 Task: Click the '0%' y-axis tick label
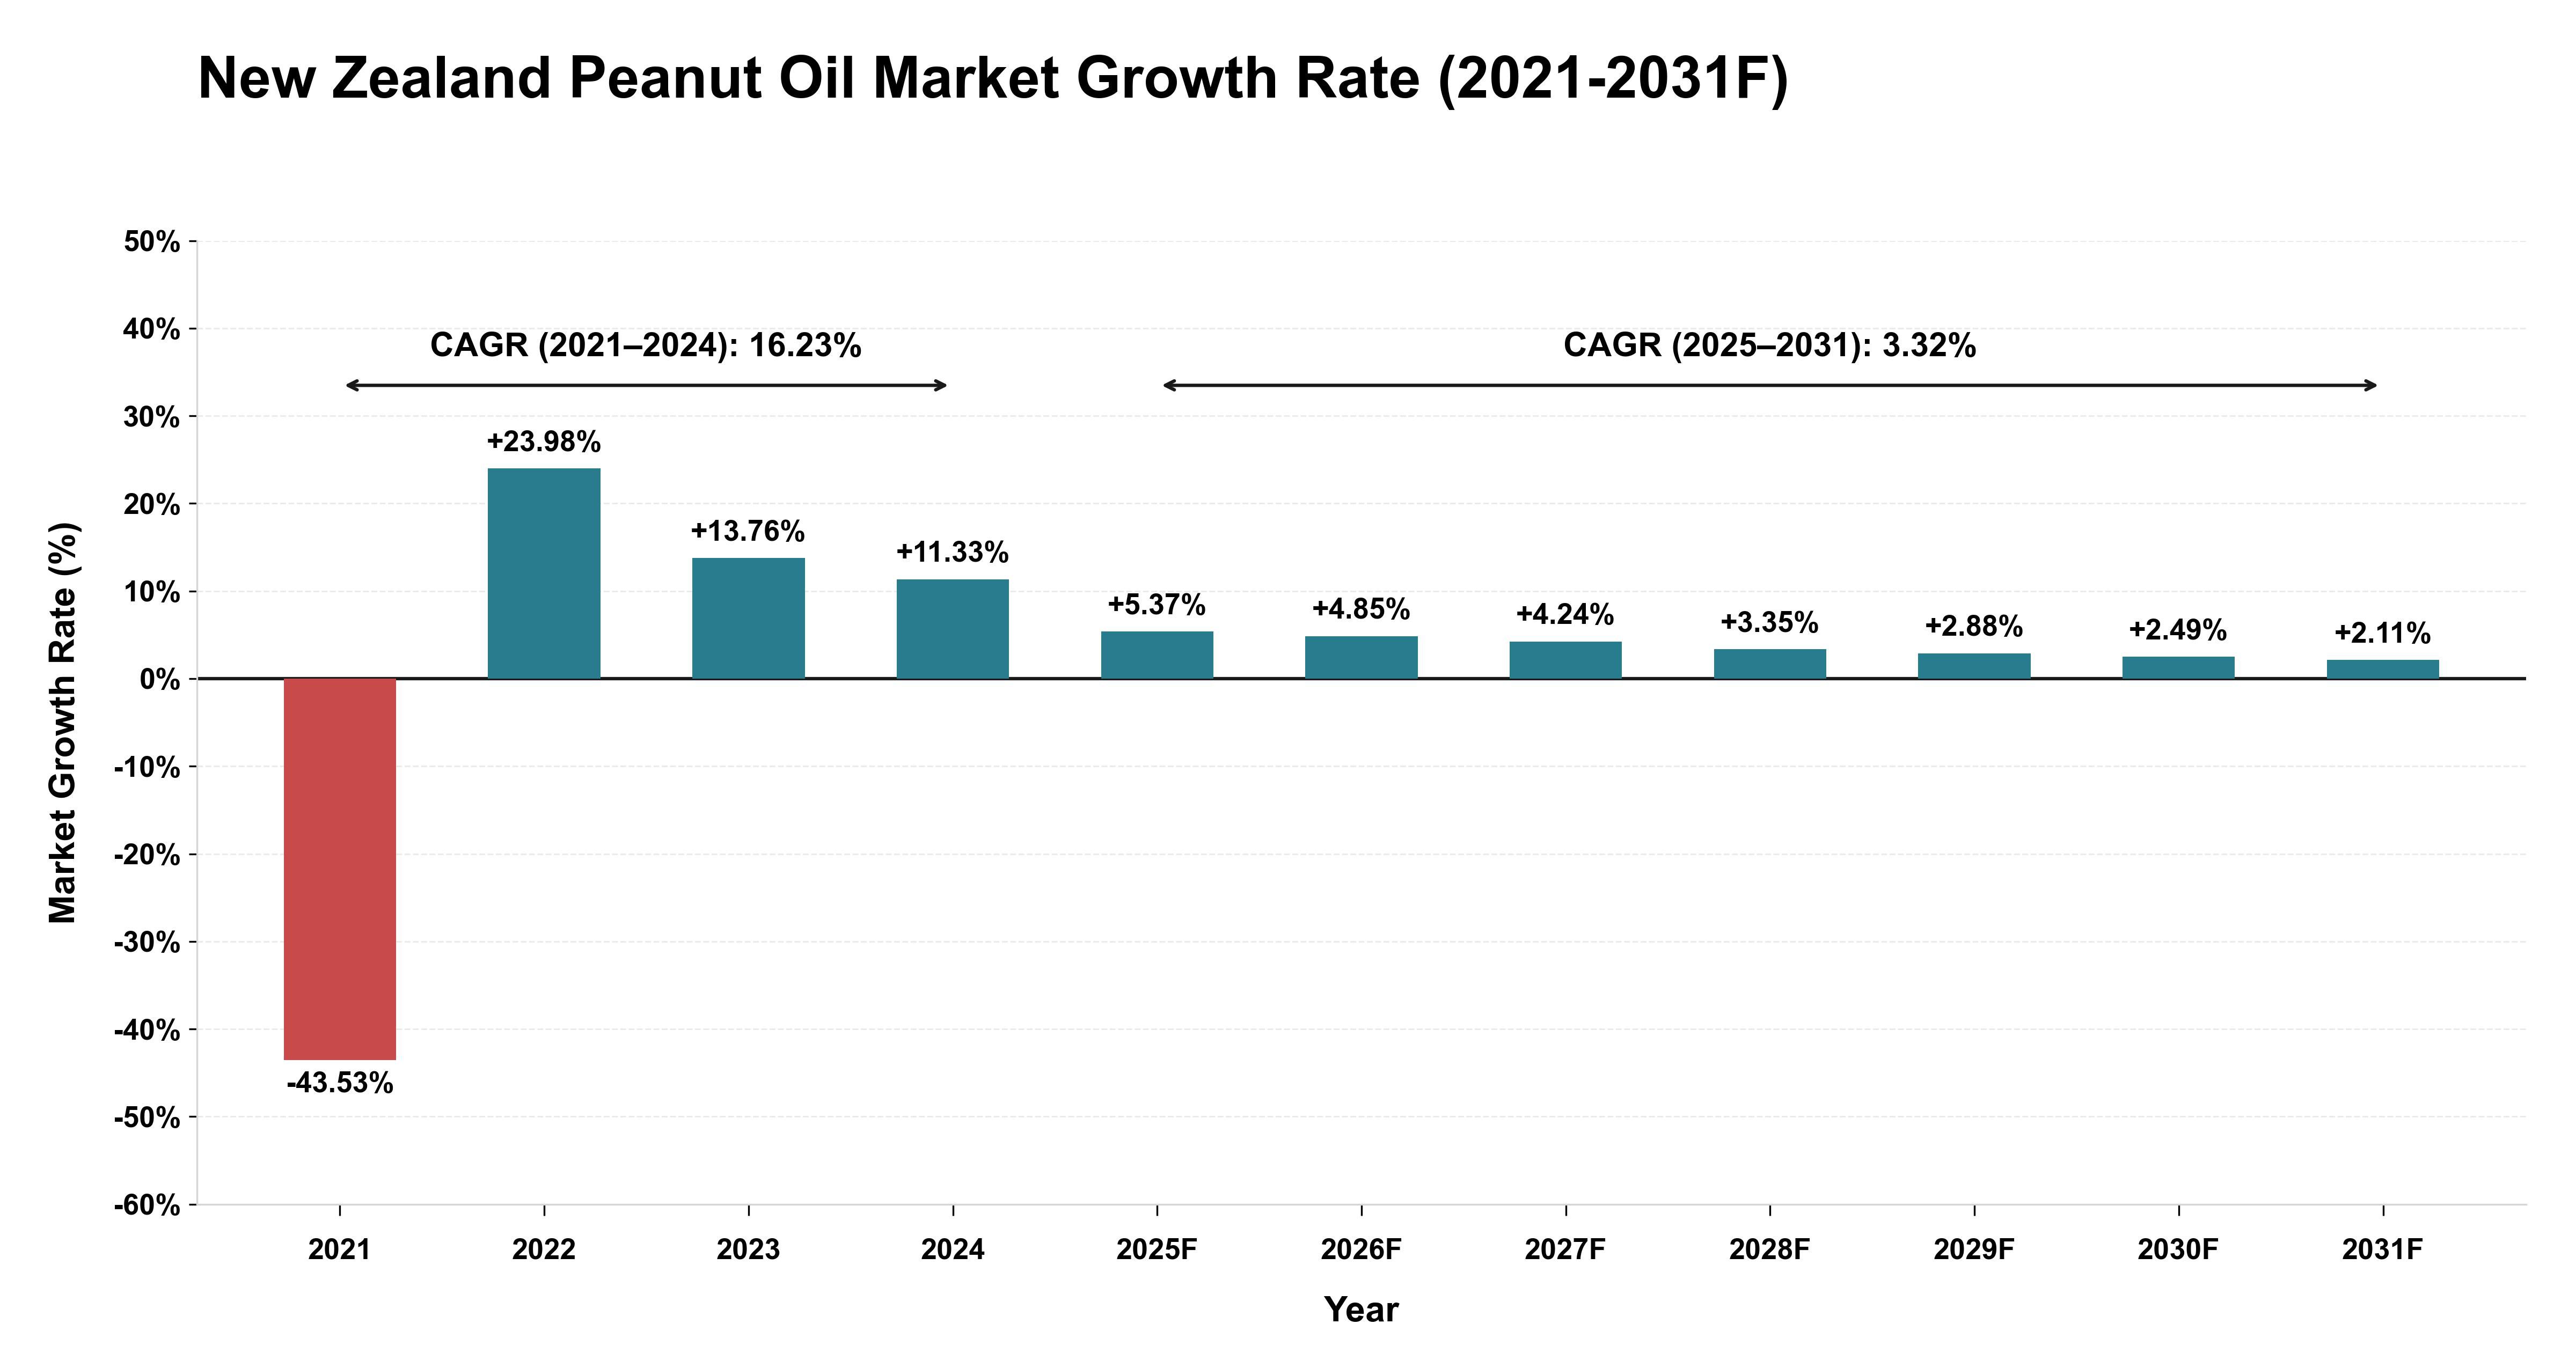pos(160,680)
